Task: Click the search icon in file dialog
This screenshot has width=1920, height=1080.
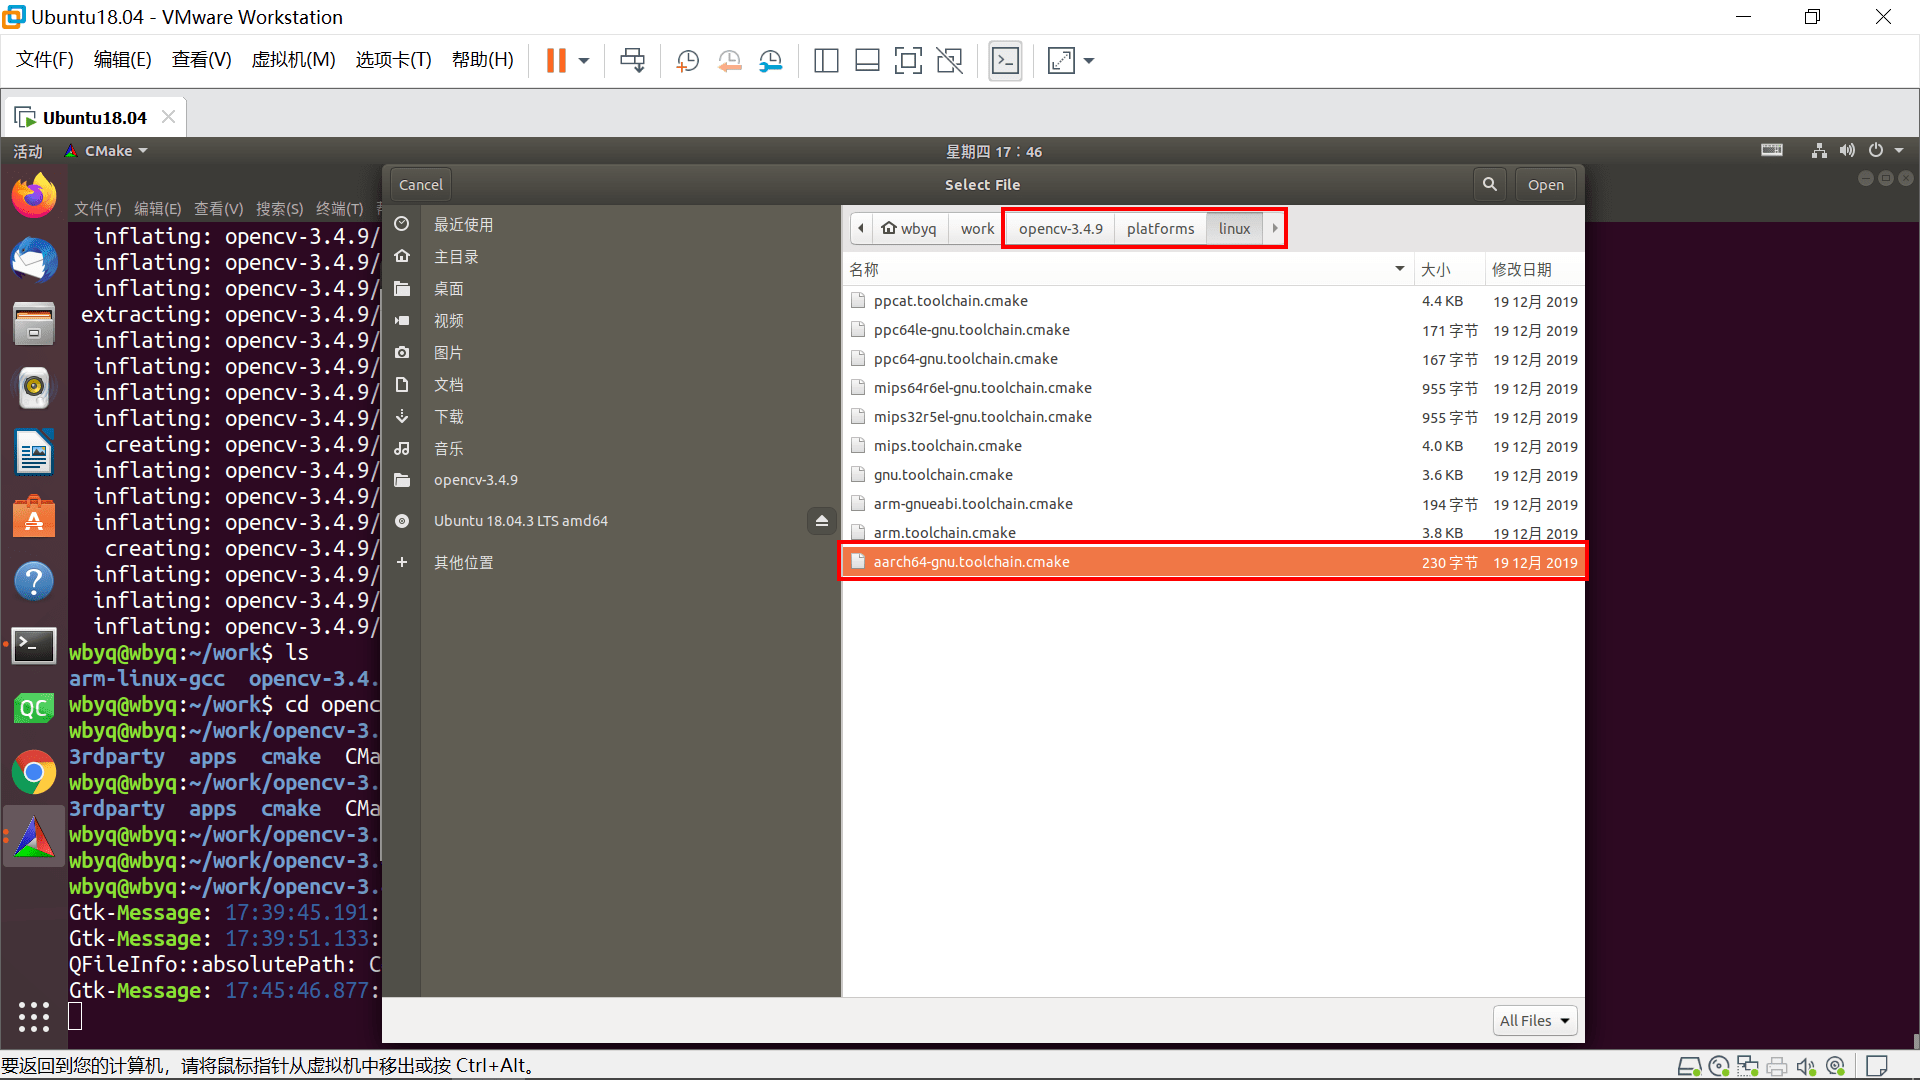Action: pos(1490,185)
